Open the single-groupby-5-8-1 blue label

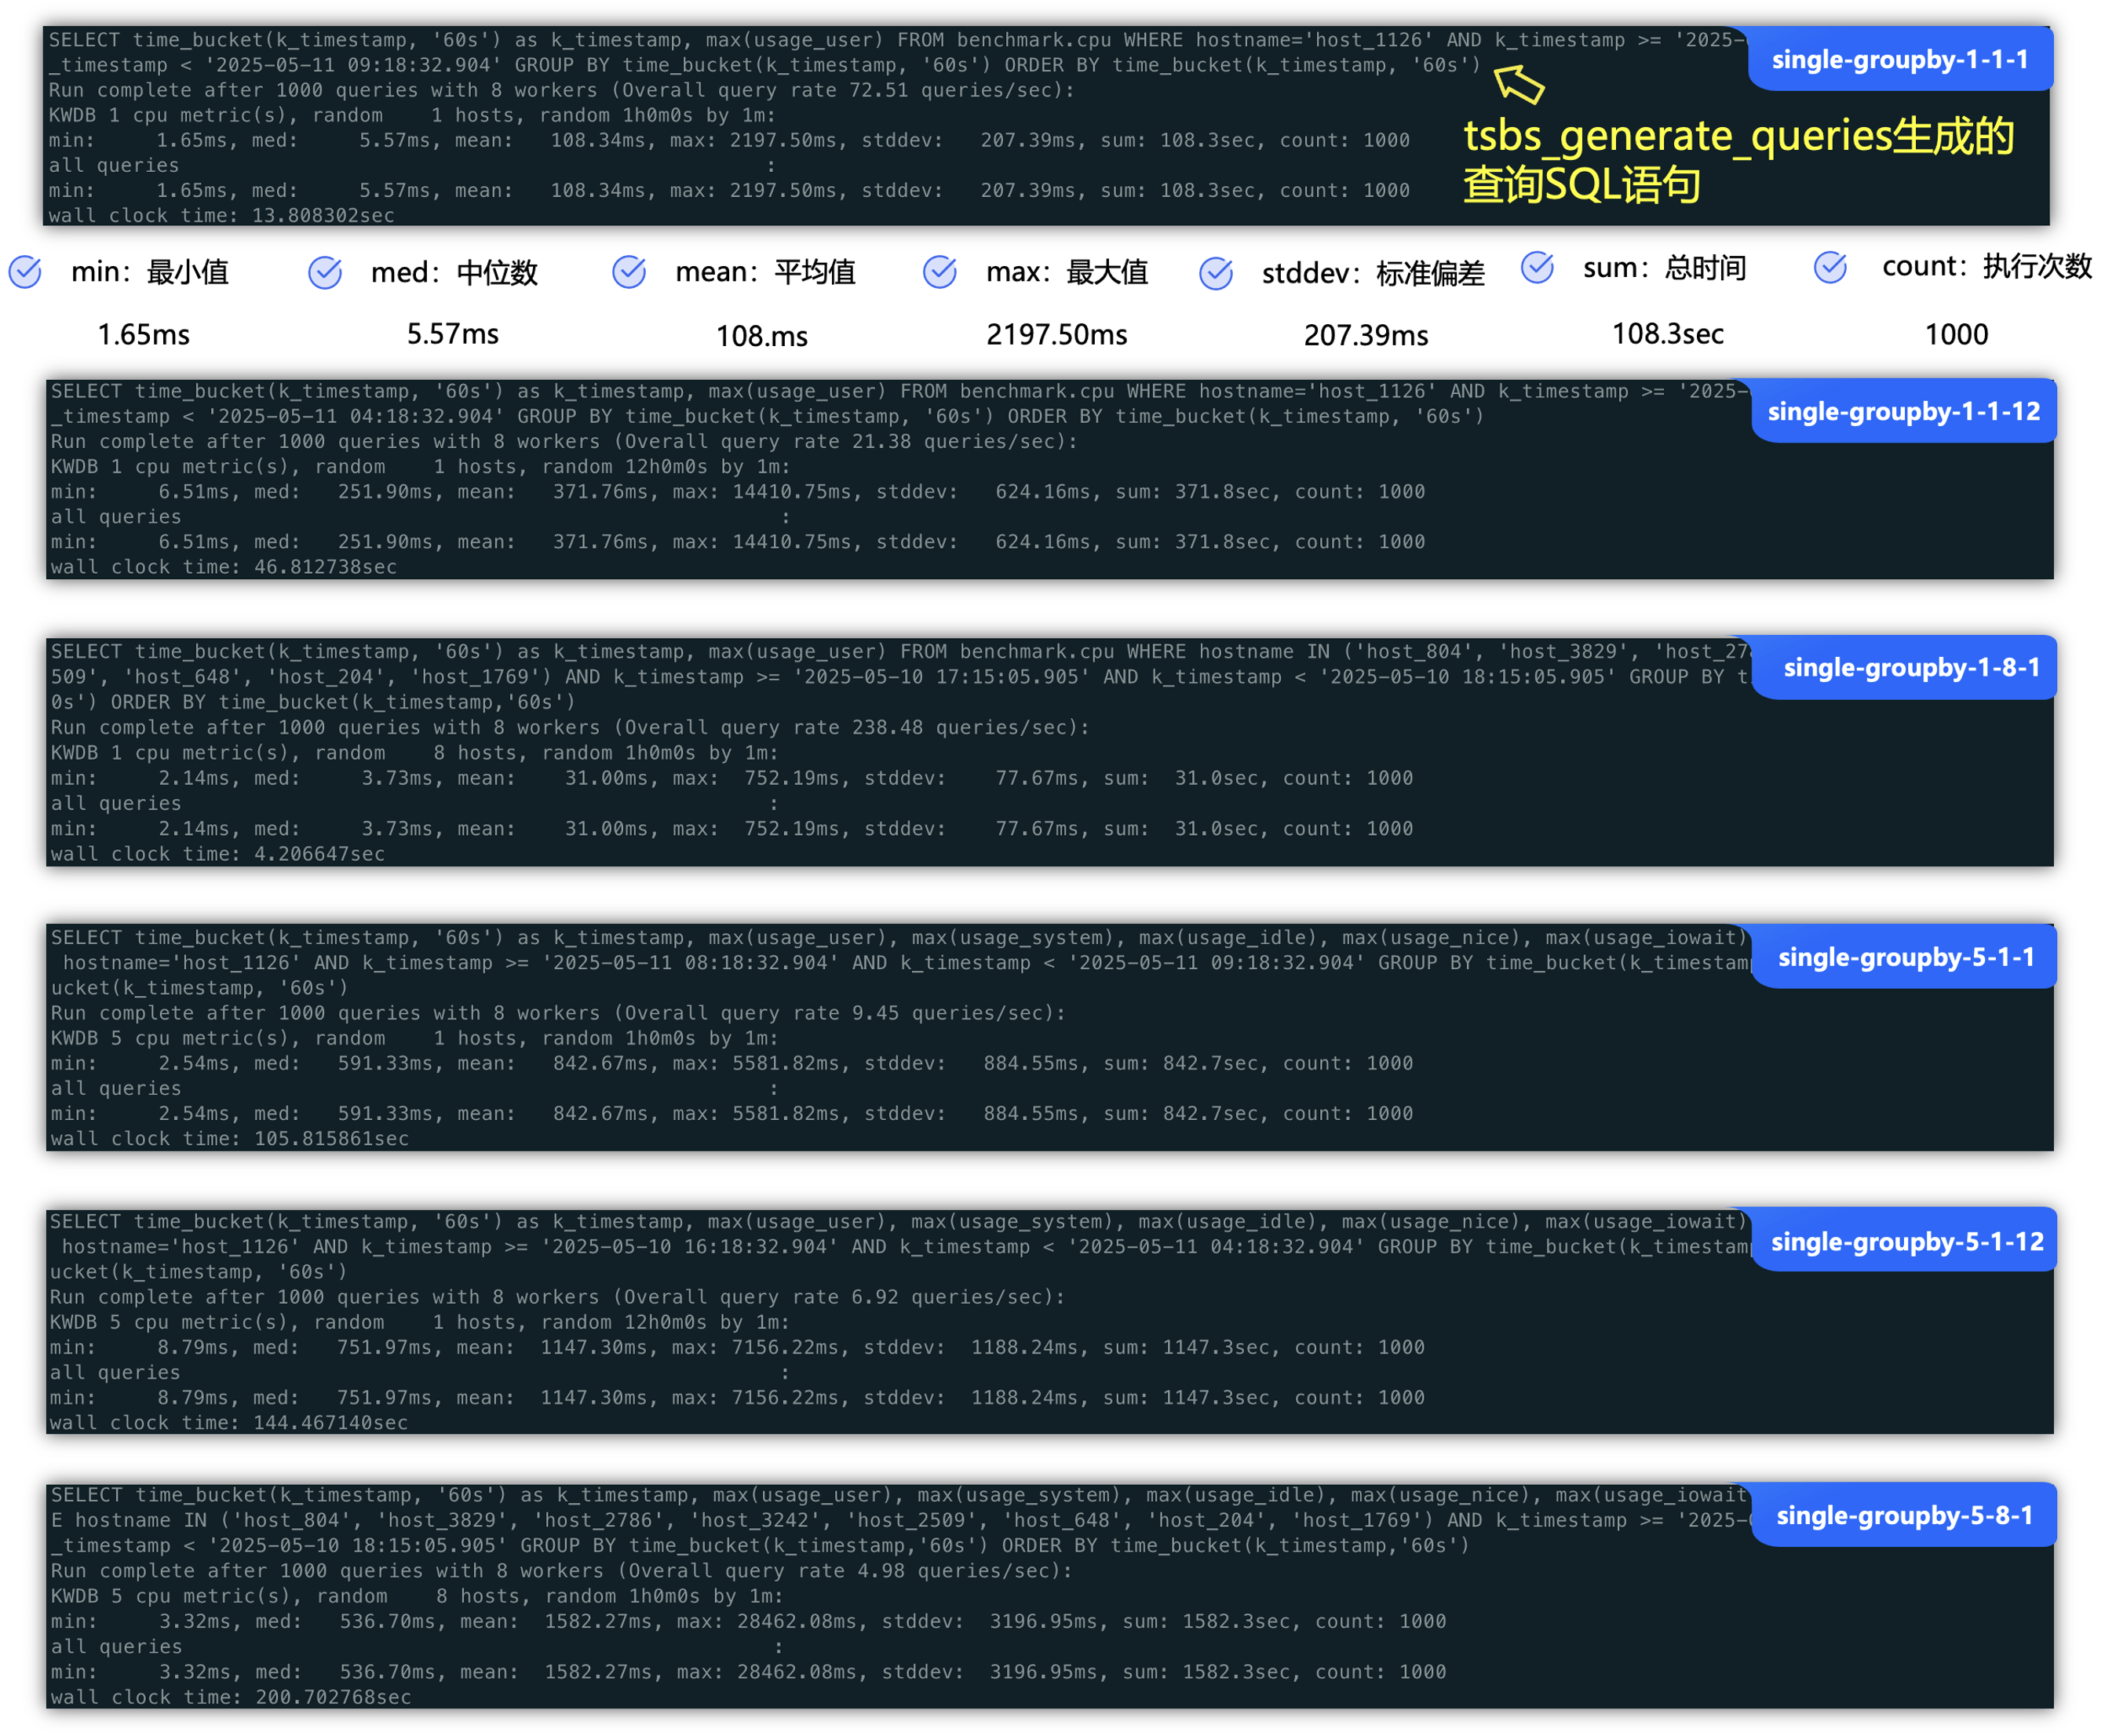pos(1904,1515)
